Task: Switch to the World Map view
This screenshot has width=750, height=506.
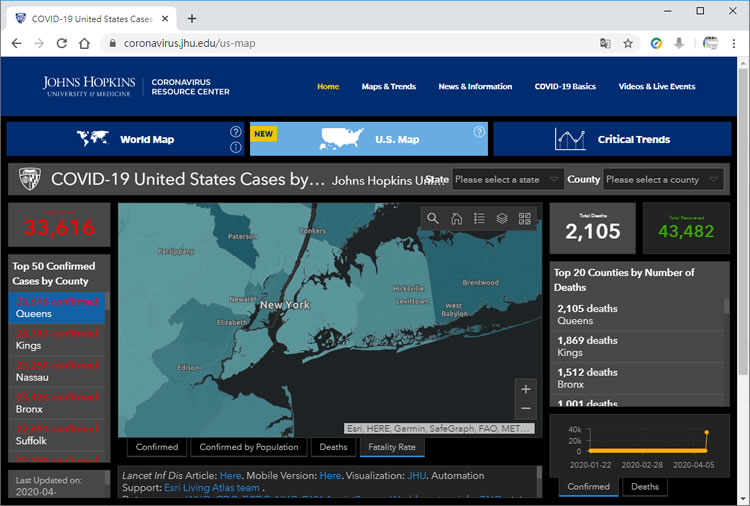Action: click(x=125, y=139)
